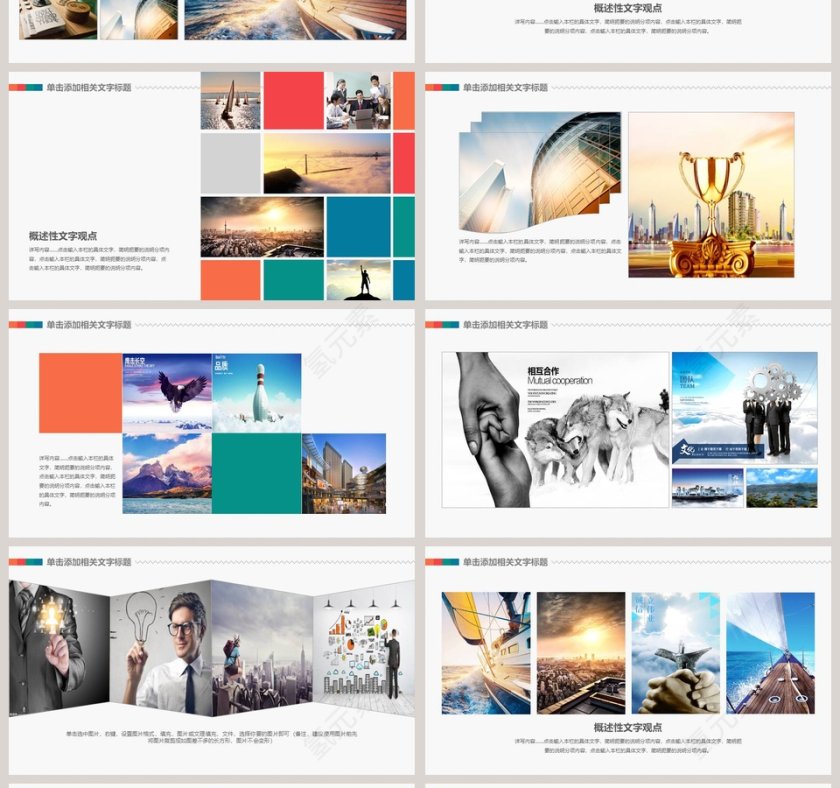Click the silhouette person on peak photo
Screen dimensions: 840x788
[358, 280]
